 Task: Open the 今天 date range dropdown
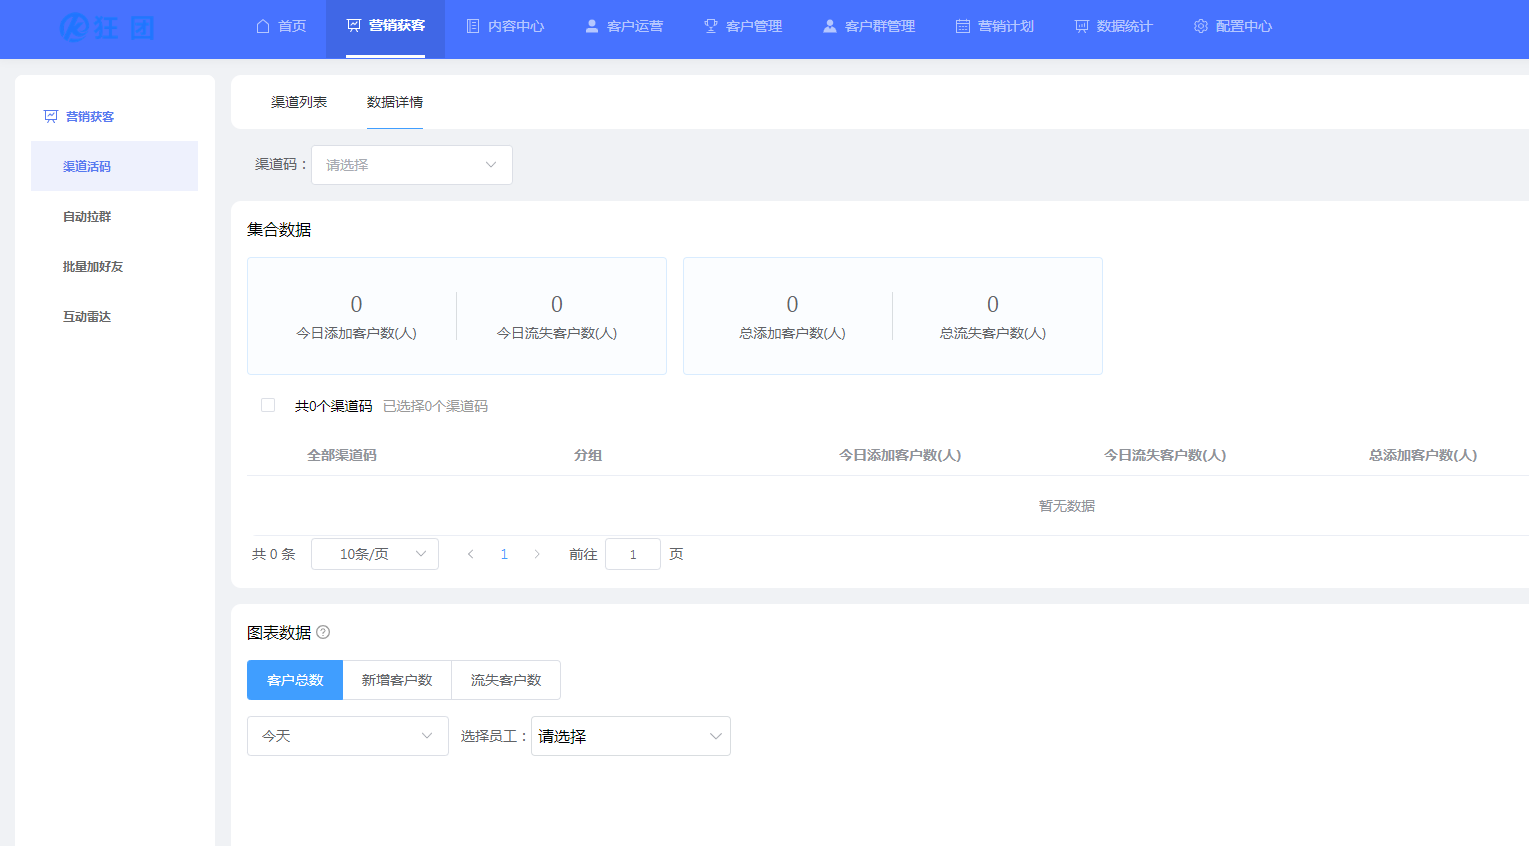point(348,736)
